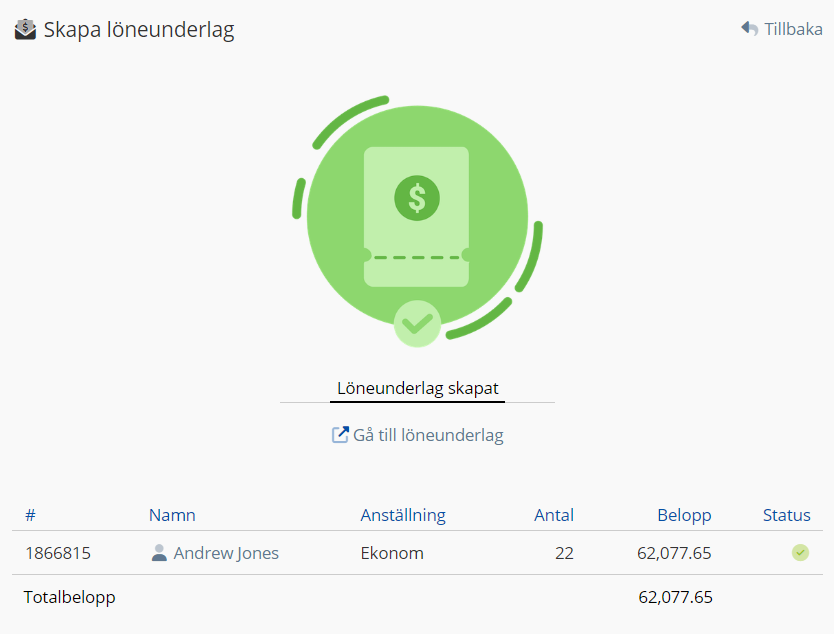This screenshot has height=634, width=834.
Task: Select payroll ID 1866815 in table
Action: 58,553
